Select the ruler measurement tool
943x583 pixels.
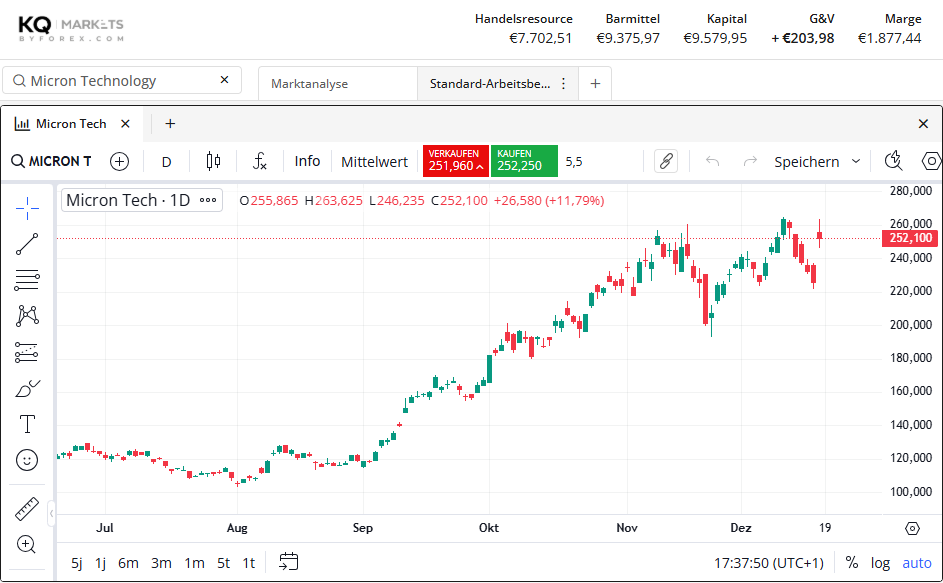[27, 509]
